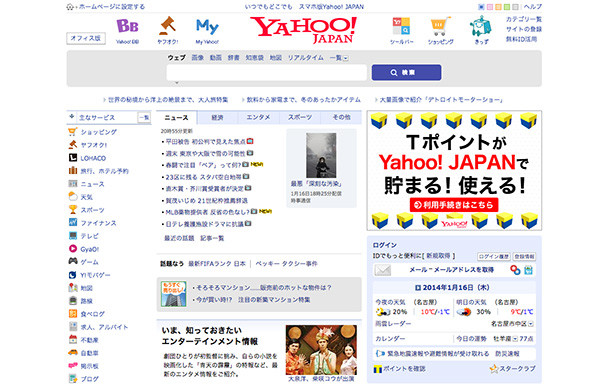This screenshot has width=608, height=384.
Task: Open the 23区に残る スタバ空白地帯 headline
Action: (x=203, y=177)
